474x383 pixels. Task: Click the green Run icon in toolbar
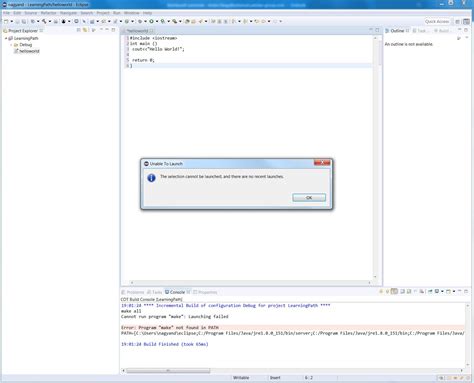[x=151, y=21]
